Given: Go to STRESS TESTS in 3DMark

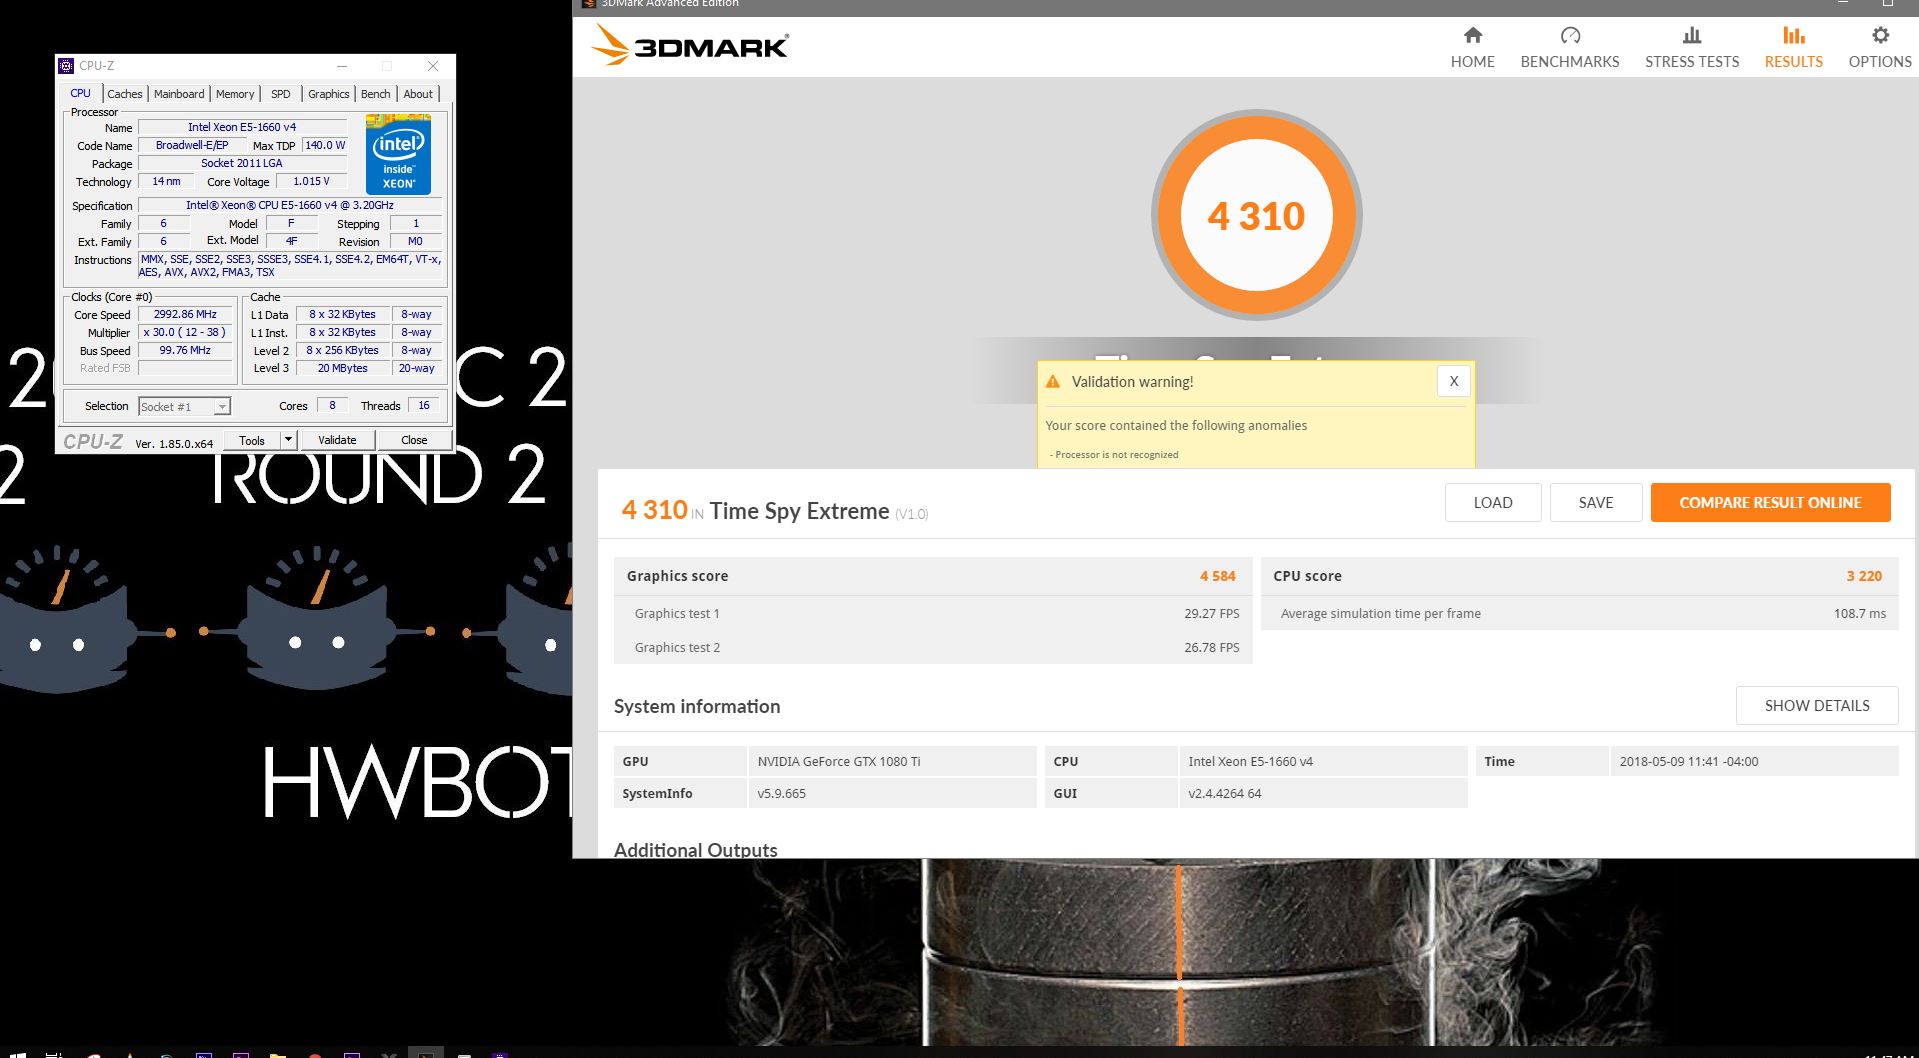Looking at the screenshot, I should [1691, 47].
